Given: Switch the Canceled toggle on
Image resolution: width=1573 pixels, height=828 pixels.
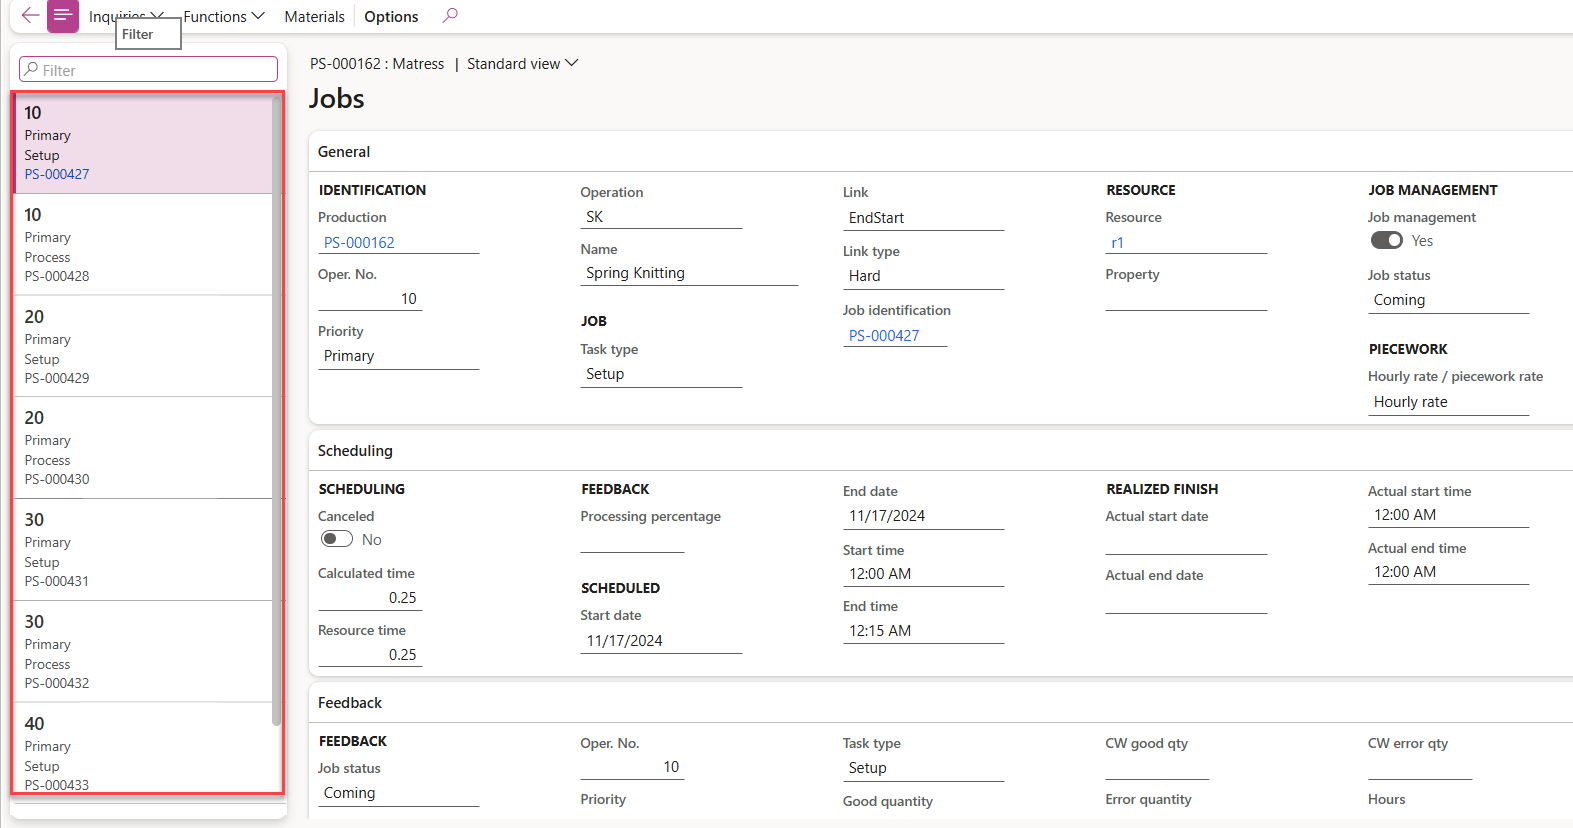Looking at the screenshot, I should point(337,539).
